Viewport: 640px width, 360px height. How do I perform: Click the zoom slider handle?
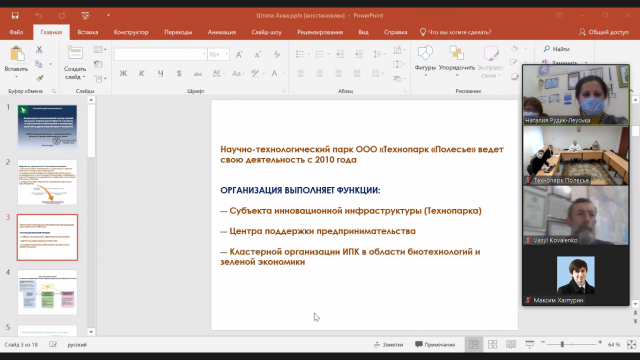point(562,344)
